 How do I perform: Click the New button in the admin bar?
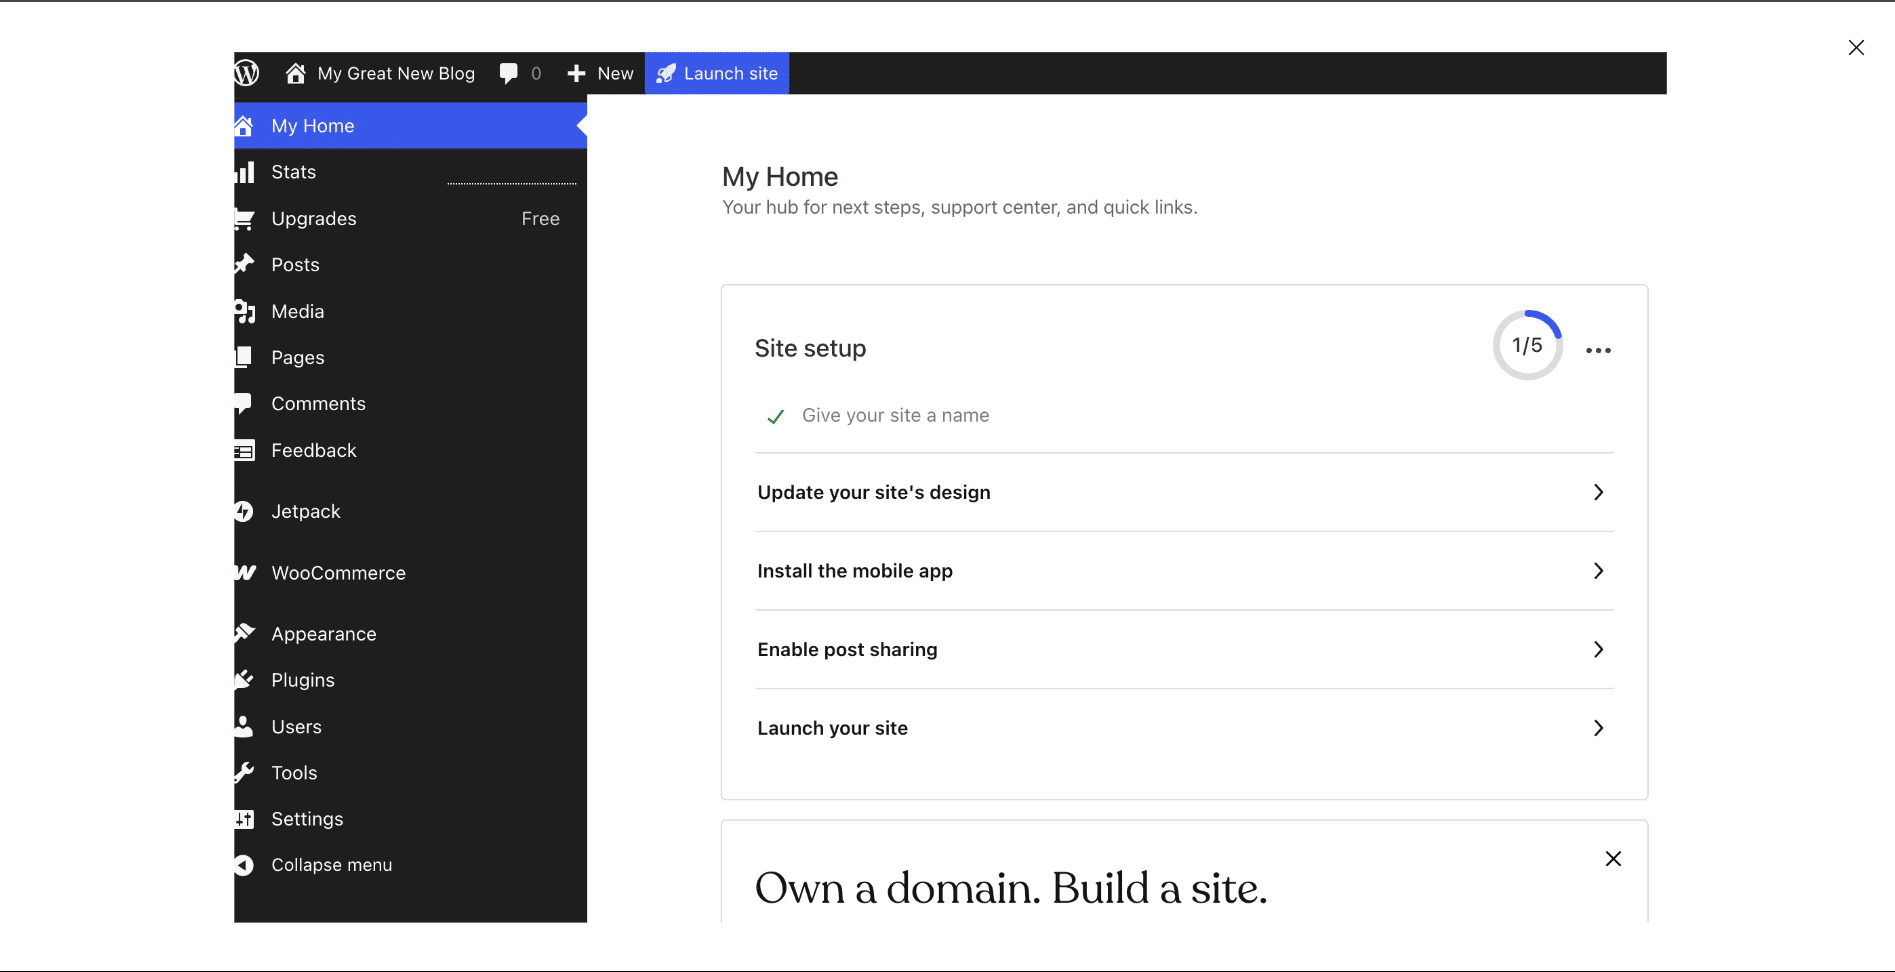point(600,73)
